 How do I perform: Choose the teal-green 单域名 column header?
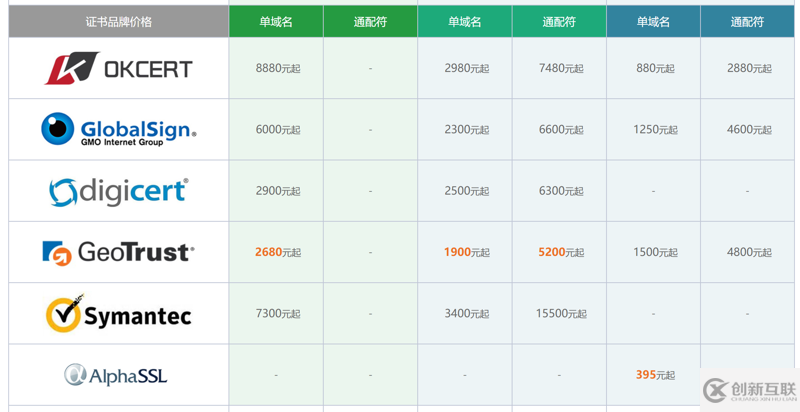click(465, 21)
